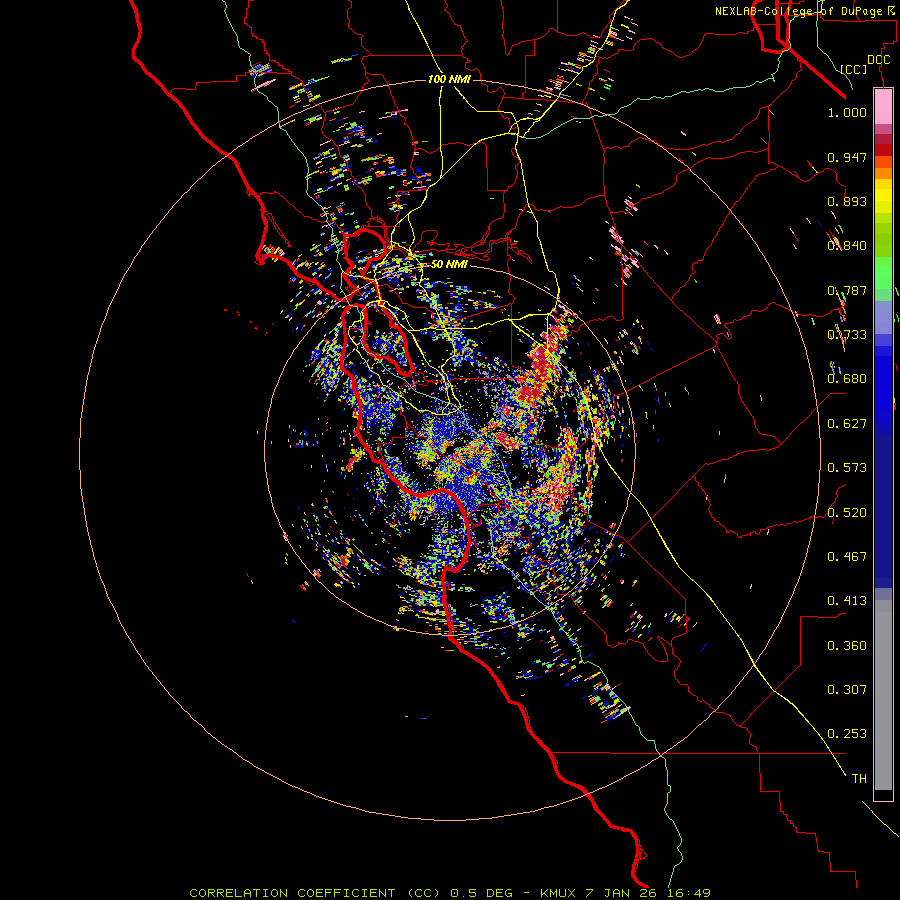Viewport: 900px width, 900px height.
Task: Pick the light pink color band in legend
Action: [x=883, y=106]
